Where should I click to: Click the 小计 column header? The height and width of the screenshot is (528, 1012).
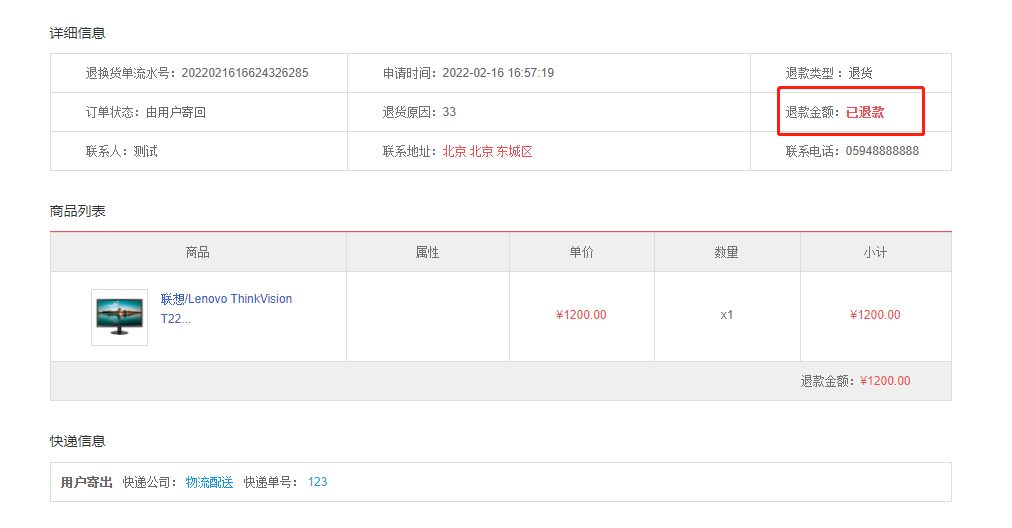[x=875, y=252]
